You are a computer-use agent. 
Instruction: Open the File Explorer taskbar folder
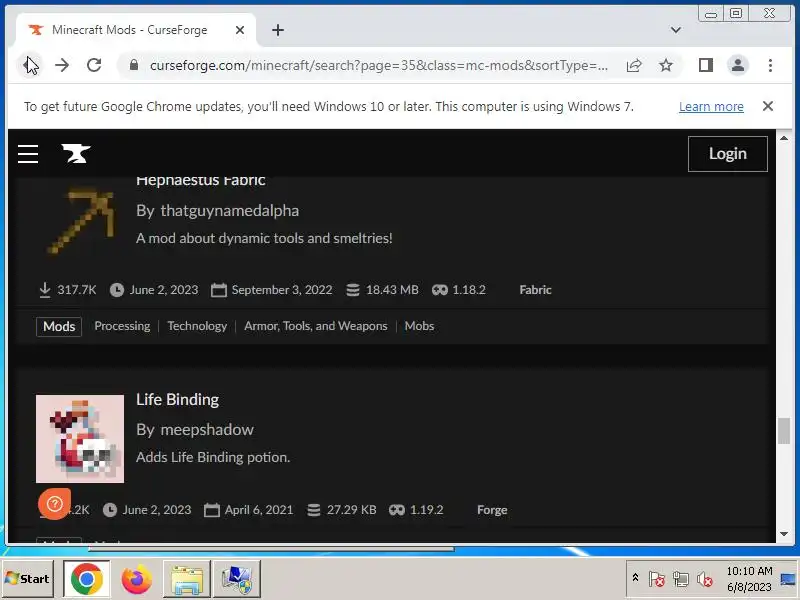click(x=187, y=579)
